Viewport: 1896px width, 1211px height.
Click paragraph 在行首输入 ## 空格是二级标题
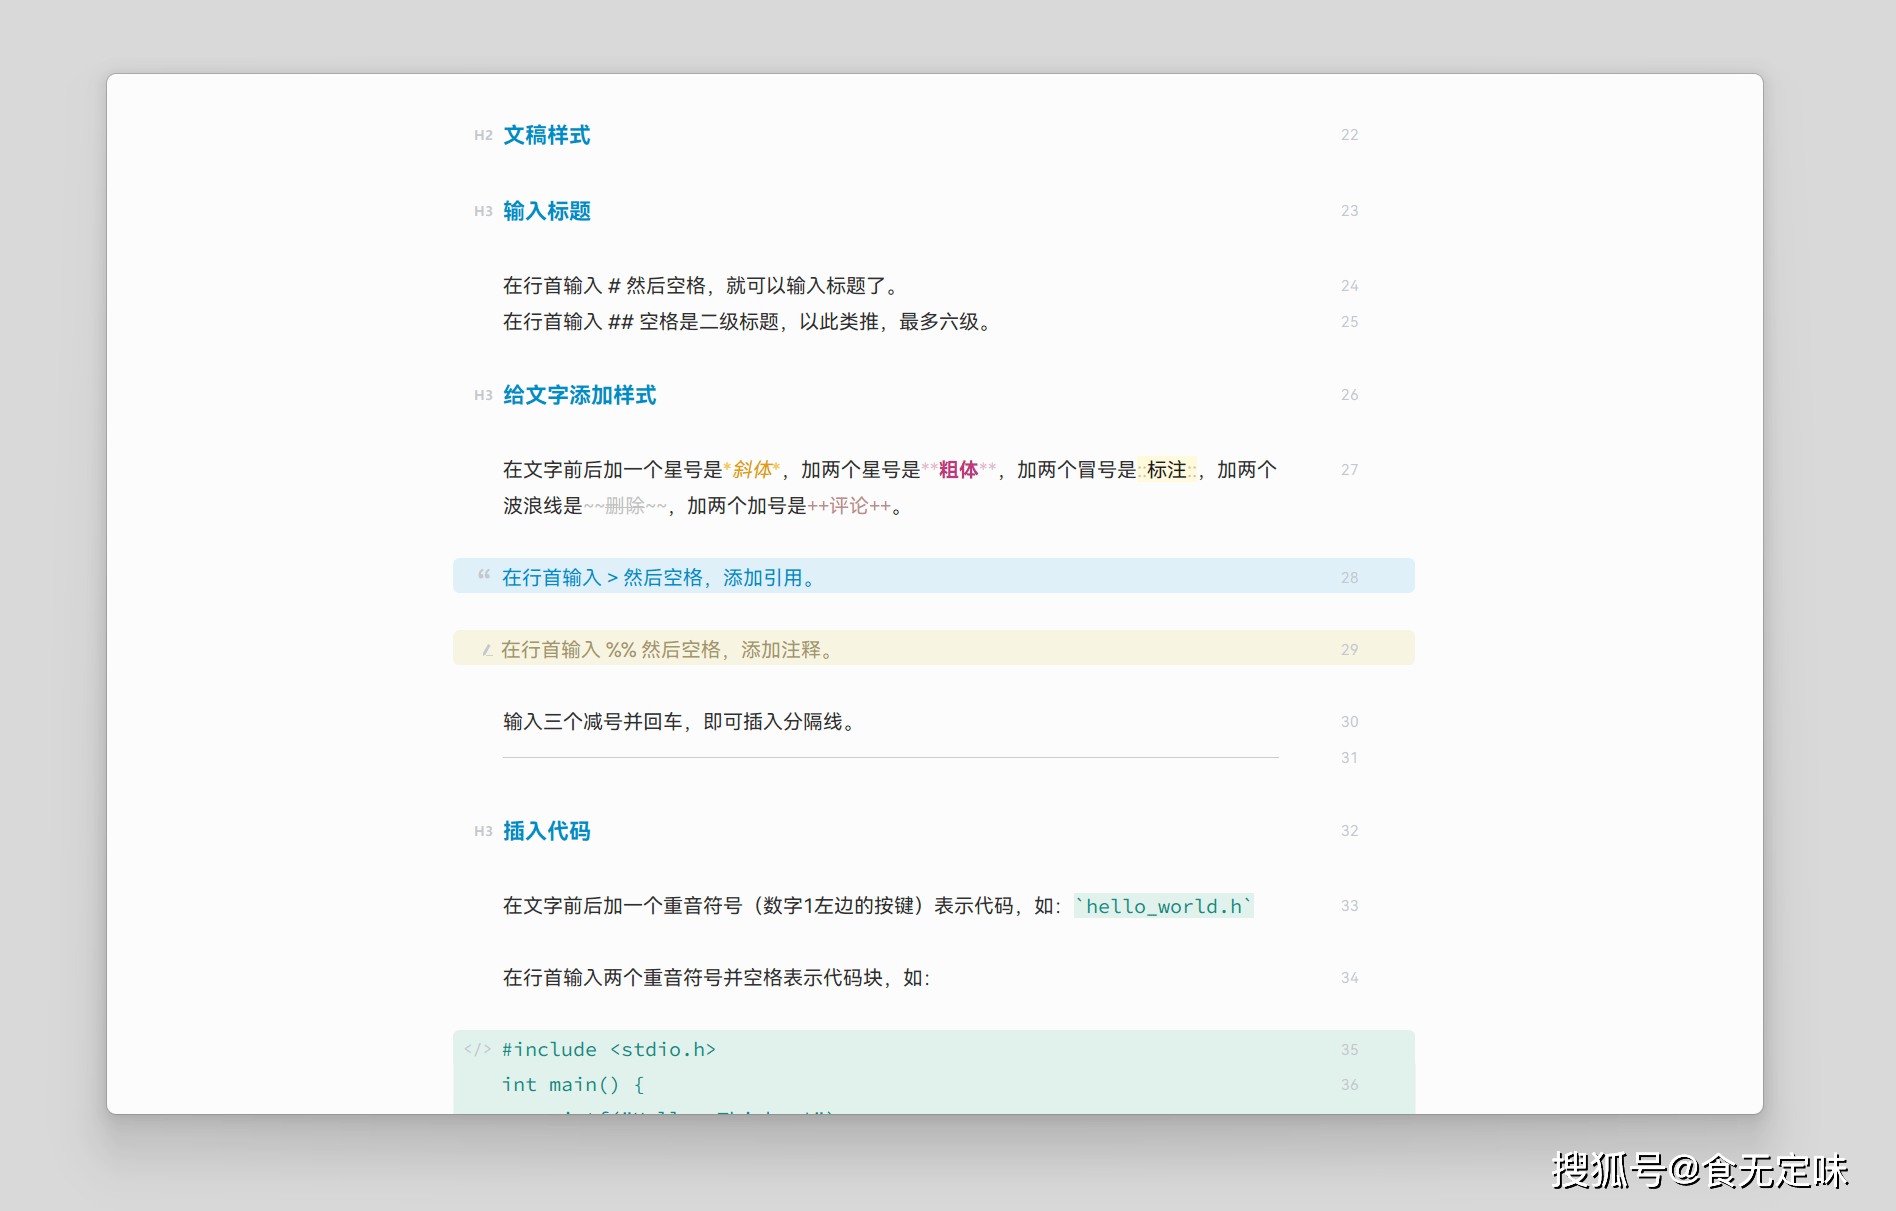pyautogui.click(x=749, y=322)
